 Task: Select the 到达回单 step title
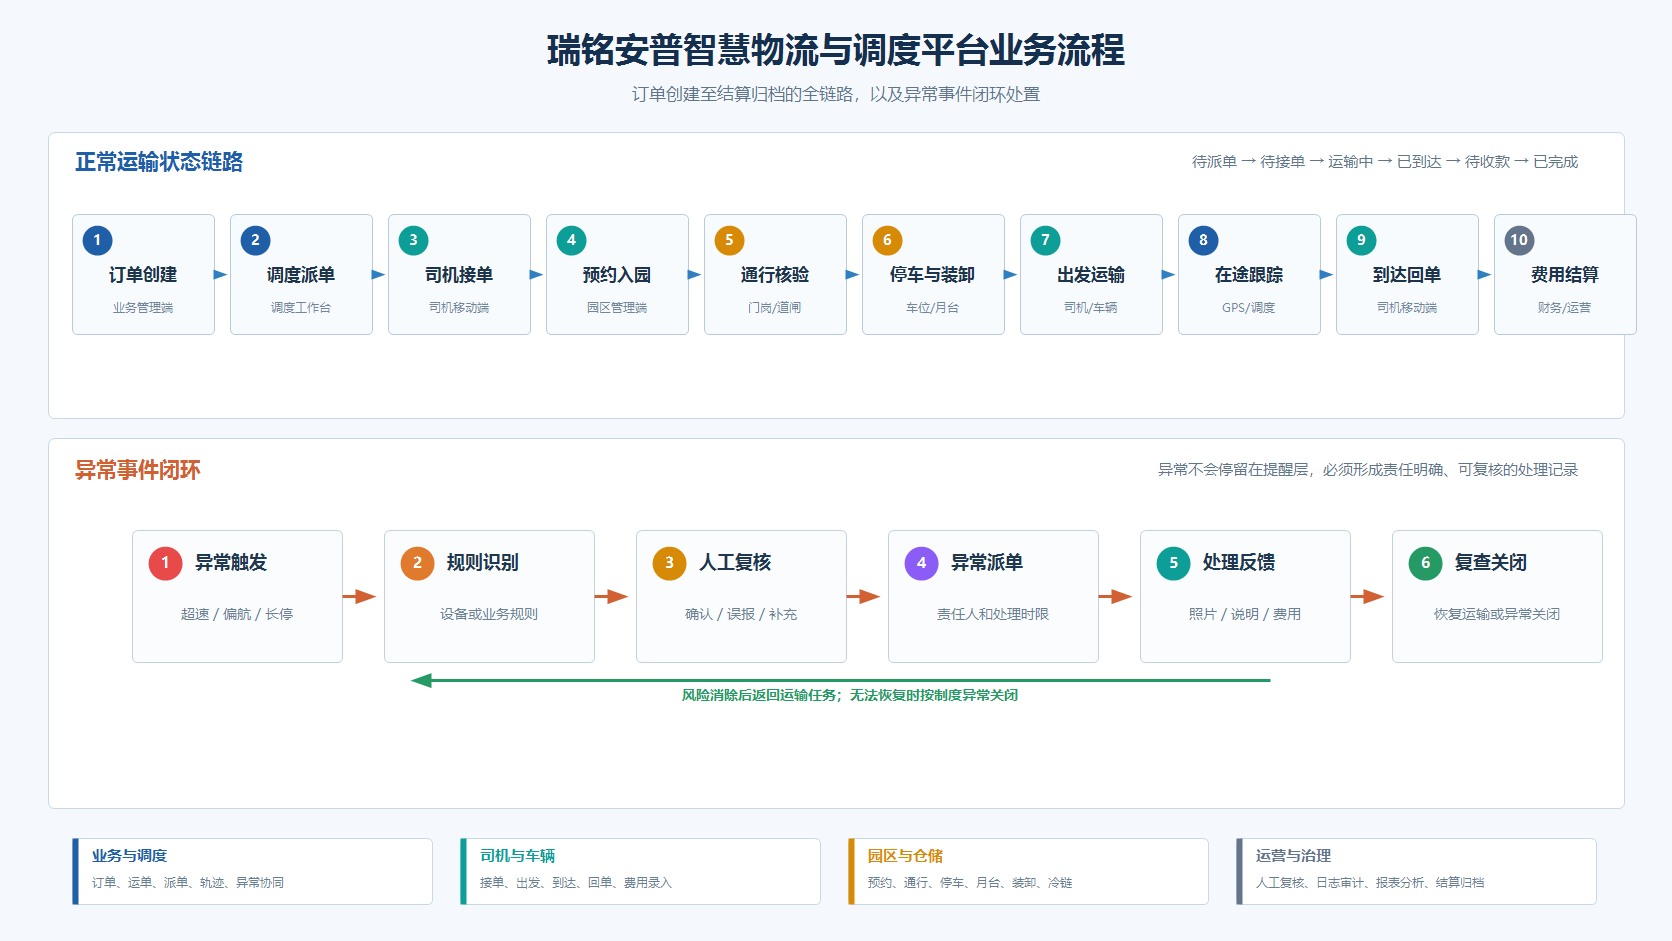point(1407,275)
